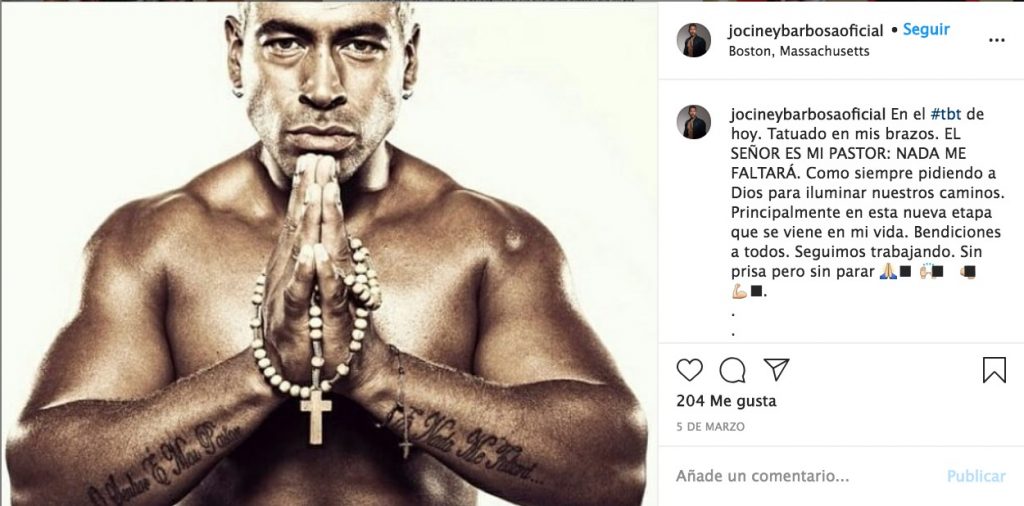This screenshot has width=1024, height=506.
Task: Follow the account with Seguir
Action: (x=926, y=30)
